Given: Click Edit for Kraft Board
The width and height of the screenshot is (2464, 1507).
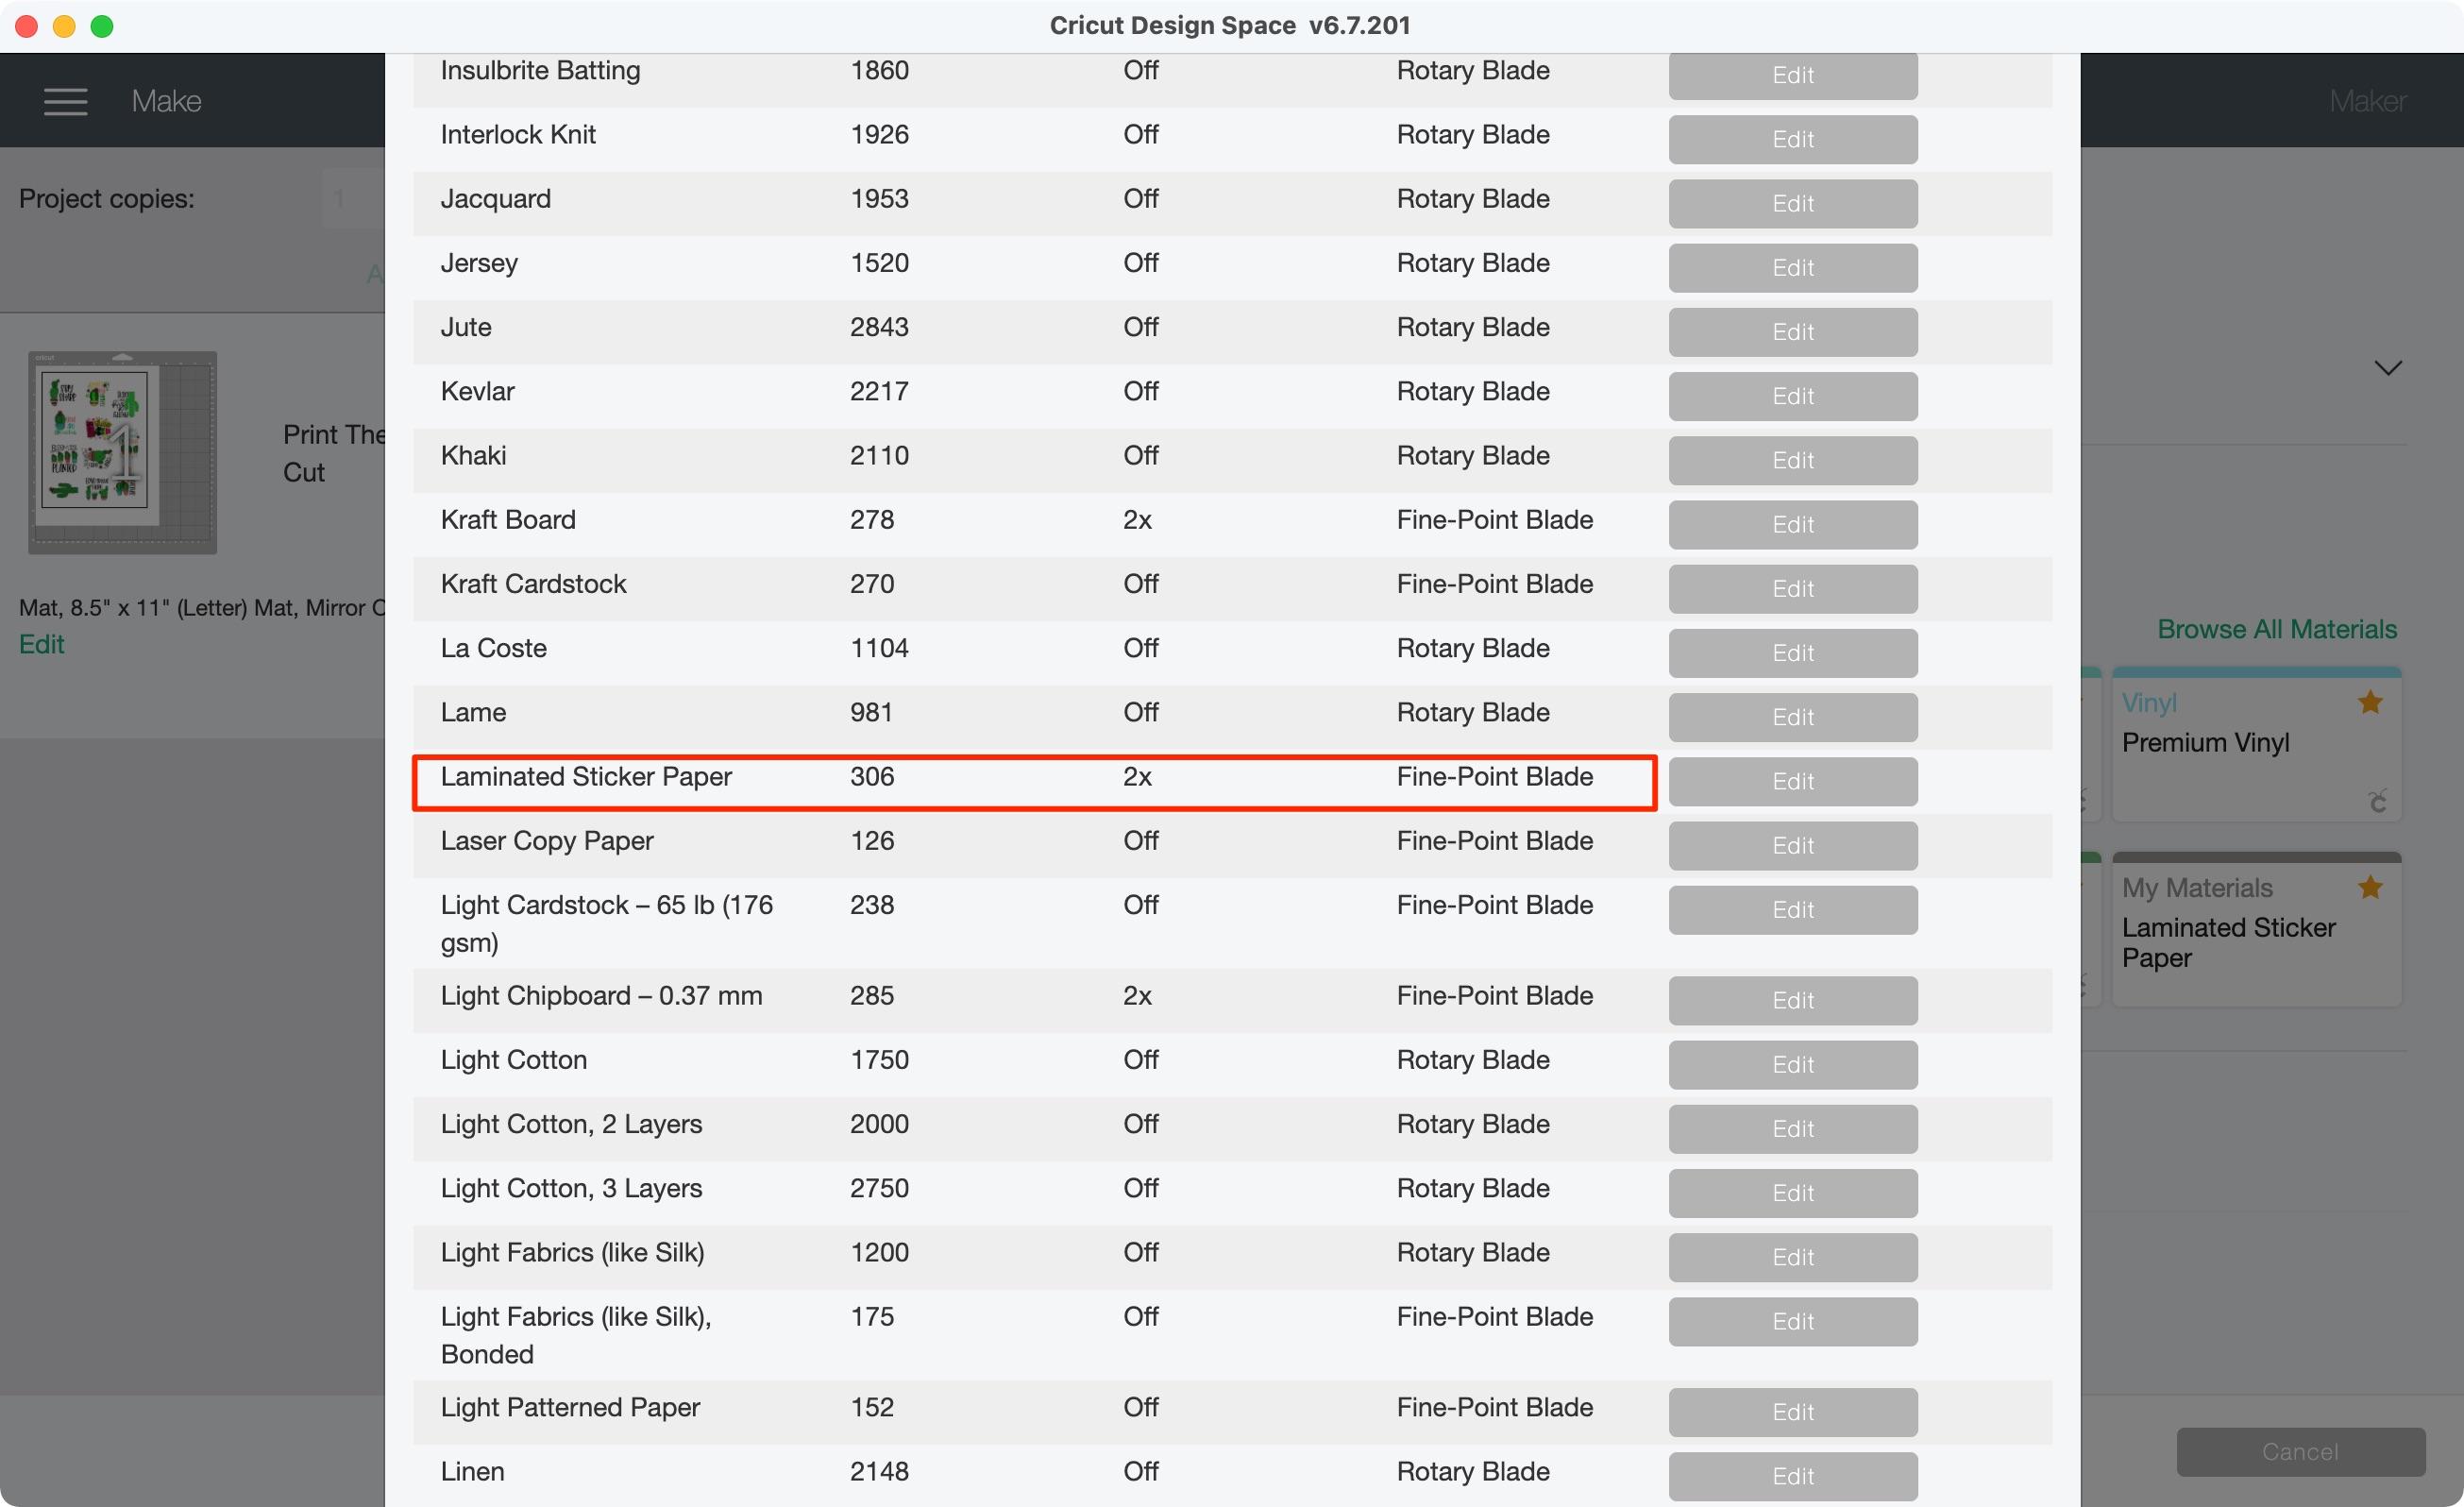Looking at the screenshot, I should click(x=1793, y=524).
